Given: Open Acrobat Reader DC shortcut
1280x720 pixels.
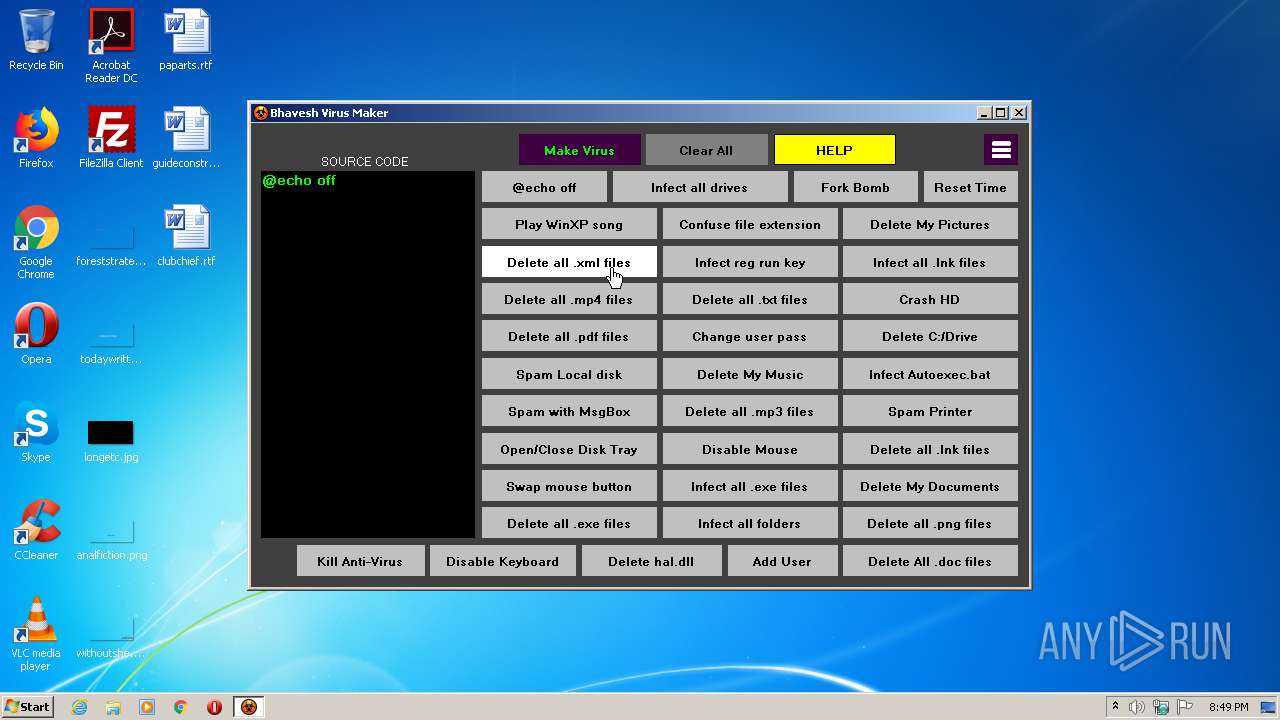Looking at the screenshot, I should [111, 46].
